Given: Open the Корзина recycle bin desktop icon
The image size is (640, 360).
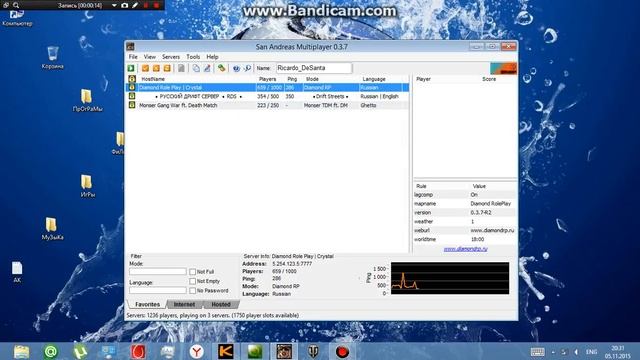Looking at the screenshot, I should 53,58.
